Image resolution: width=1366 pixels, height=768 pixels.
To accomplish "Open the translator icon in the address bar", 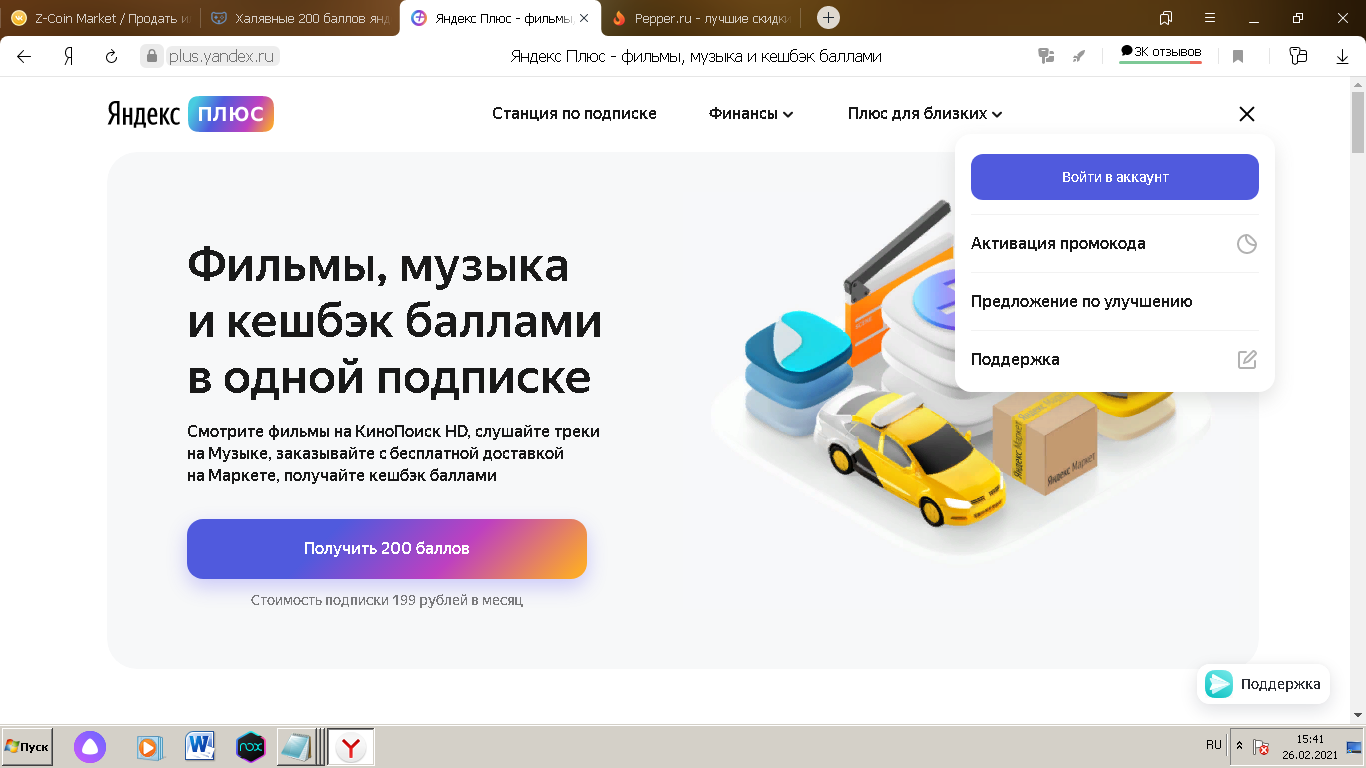I will tap(1047, 57).
